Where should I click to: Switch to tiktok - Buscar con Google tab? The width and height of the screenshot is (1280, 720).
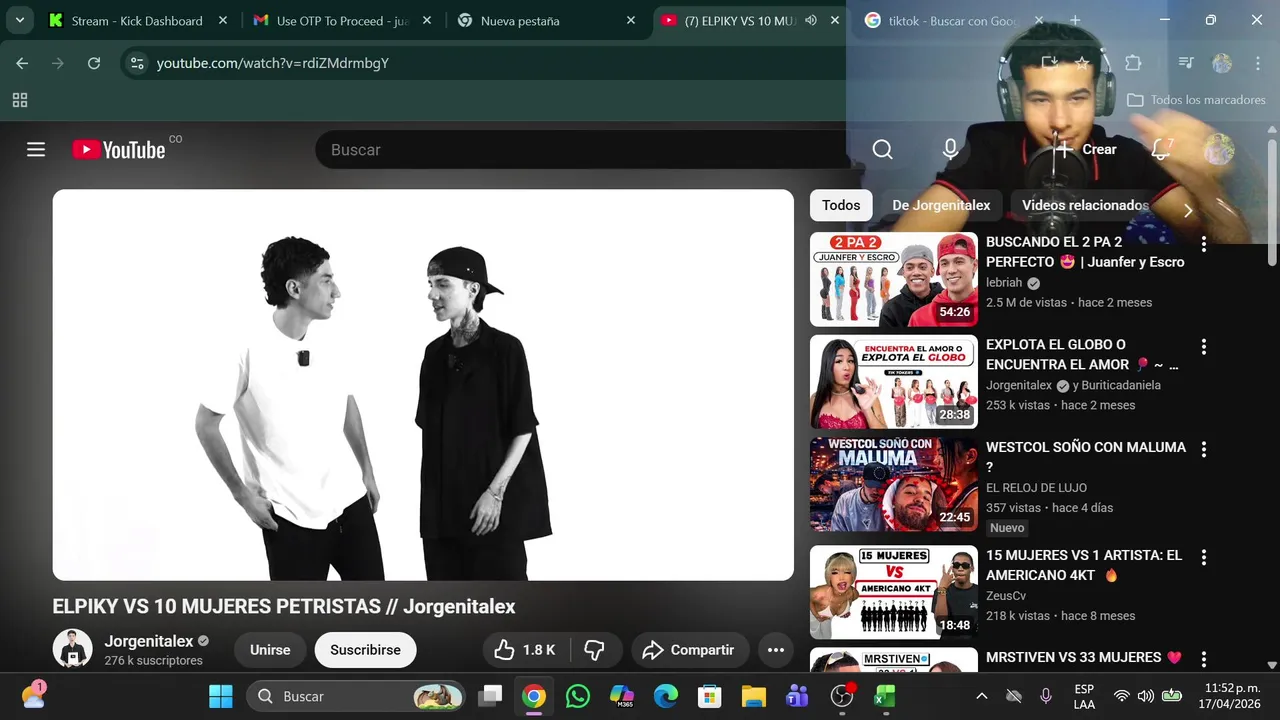(952, 20)
